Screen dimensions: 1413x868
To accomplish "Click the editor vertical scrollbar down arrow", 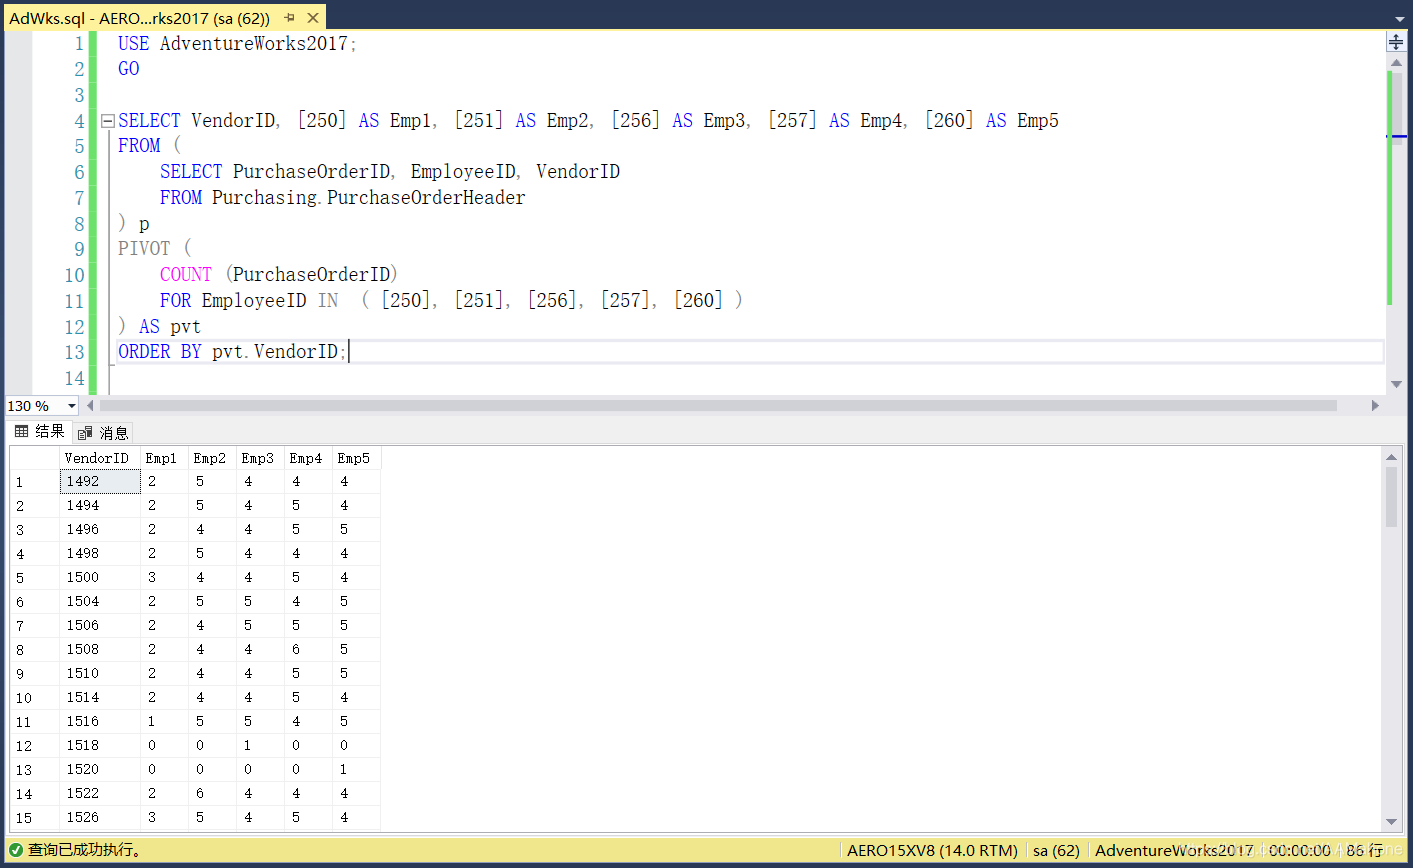I will (1396, 384).
